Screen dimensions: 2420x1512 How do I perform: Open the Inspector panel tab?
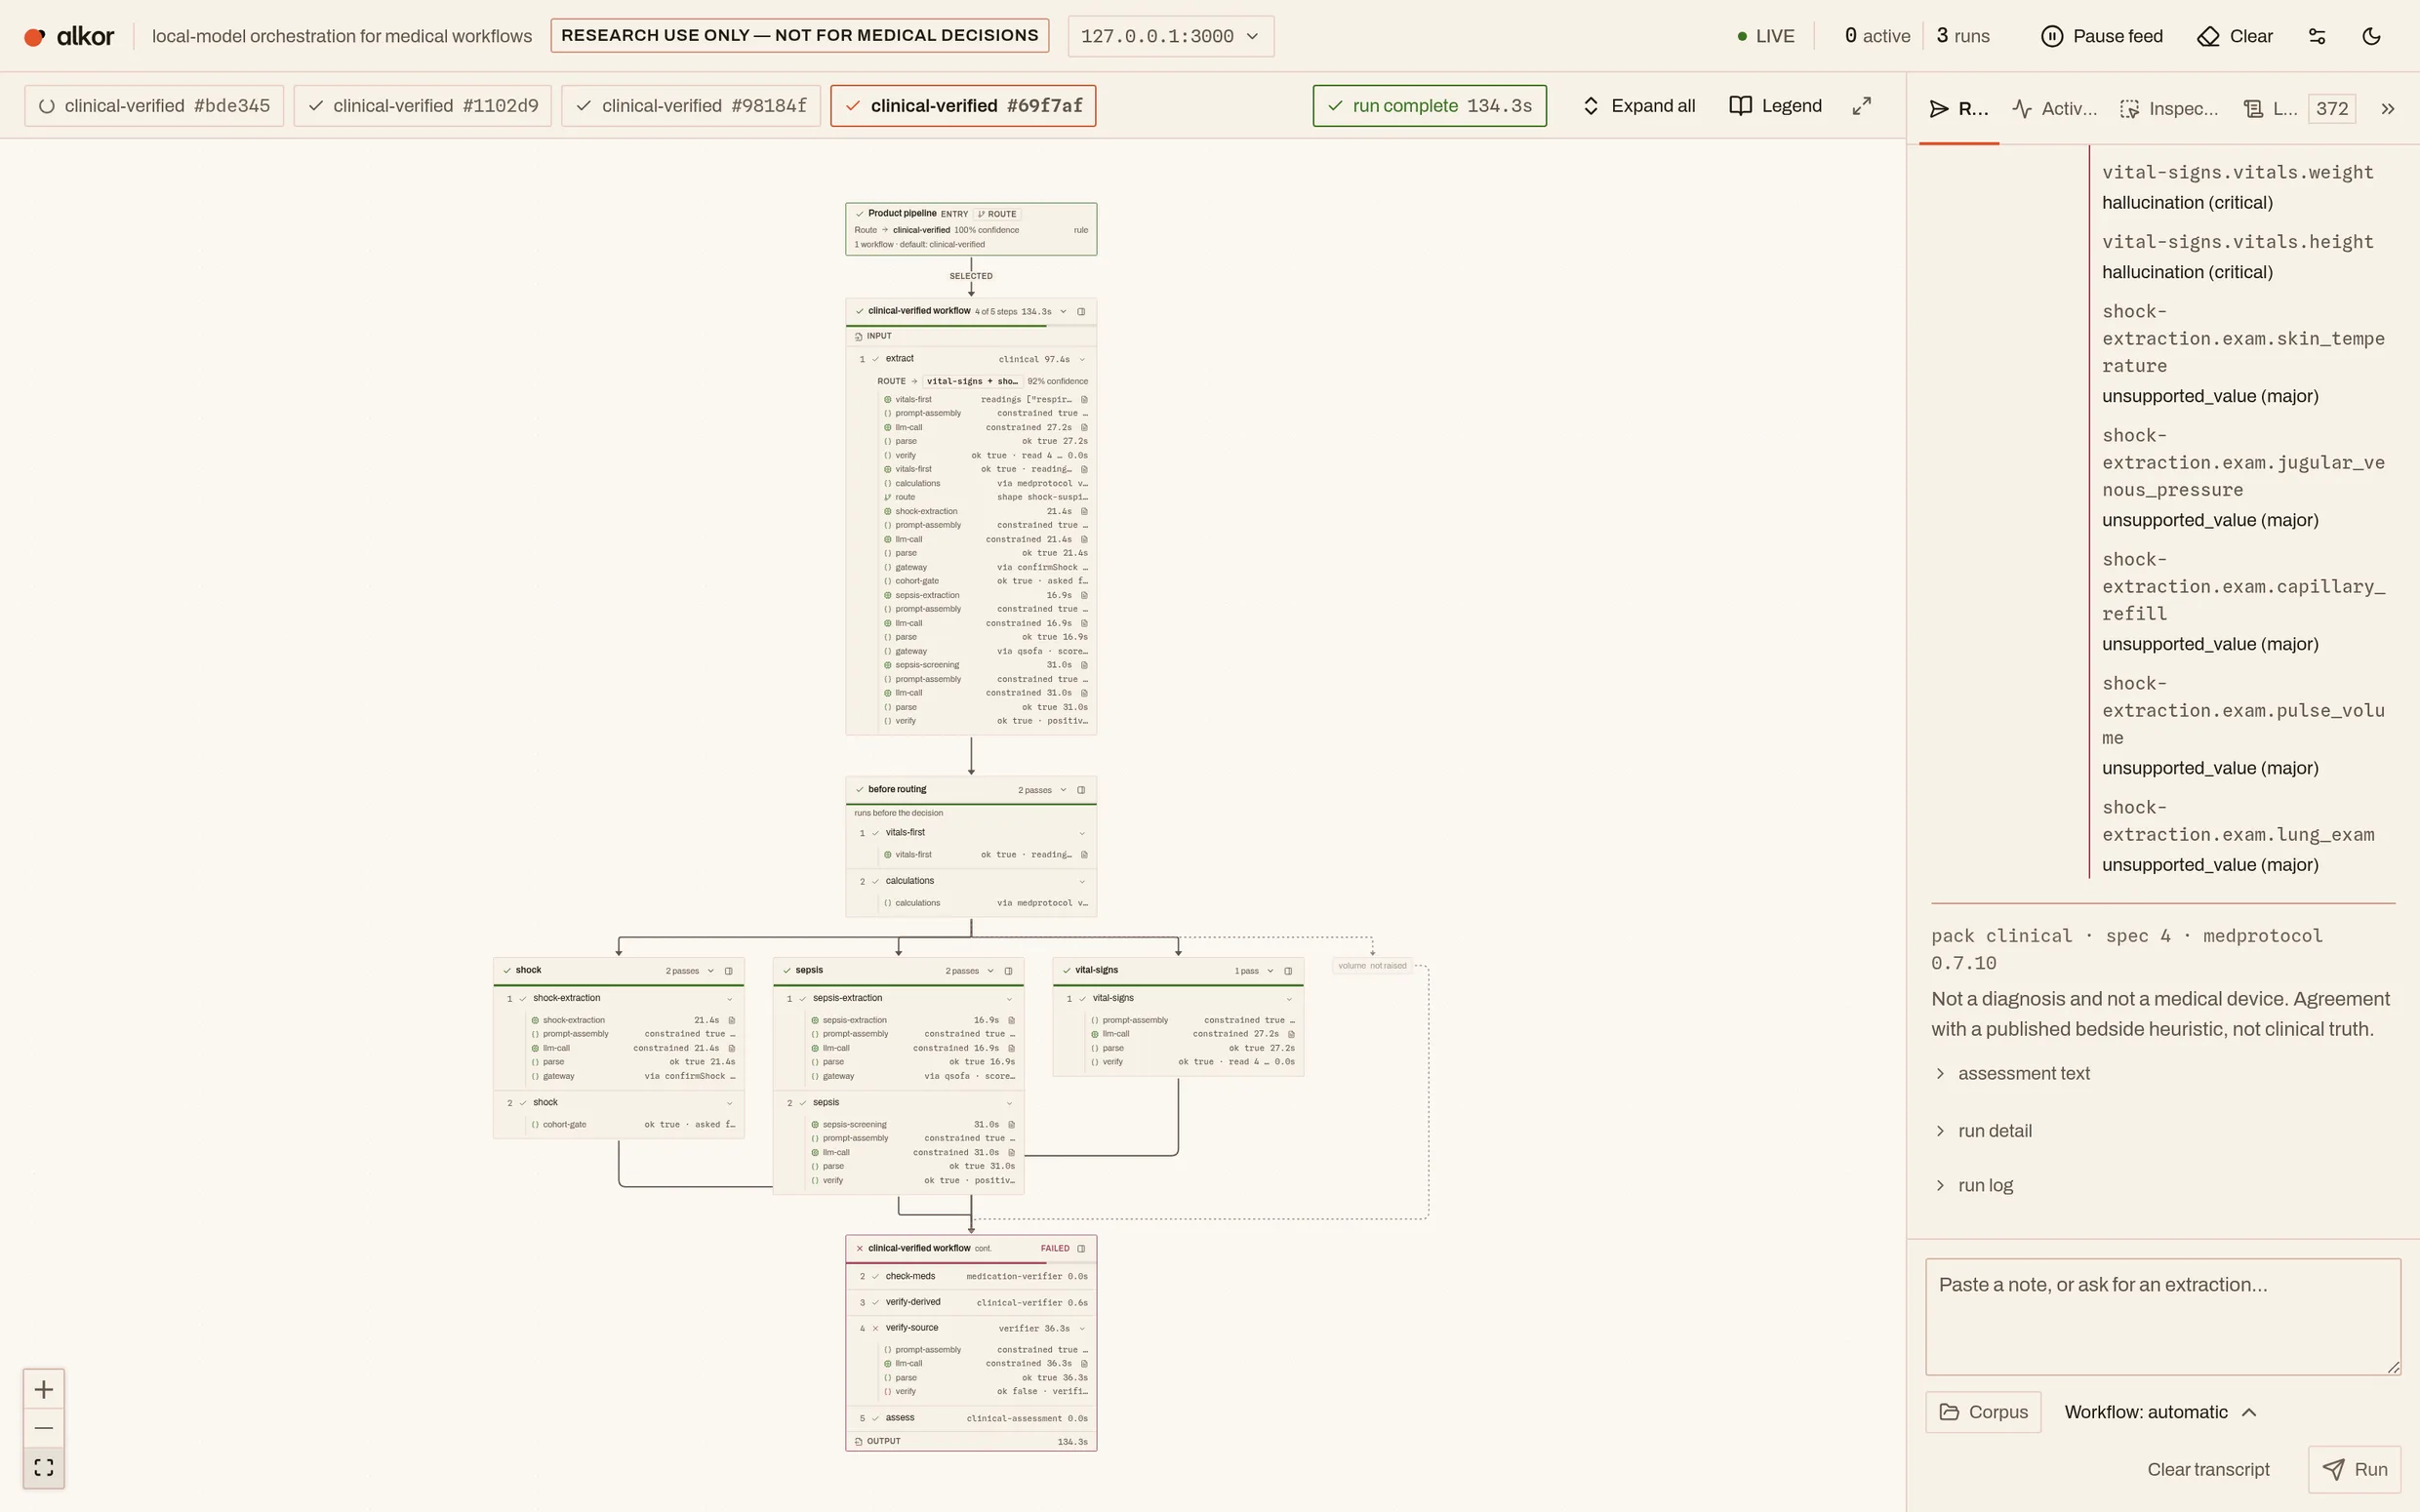click(2168, 109)
